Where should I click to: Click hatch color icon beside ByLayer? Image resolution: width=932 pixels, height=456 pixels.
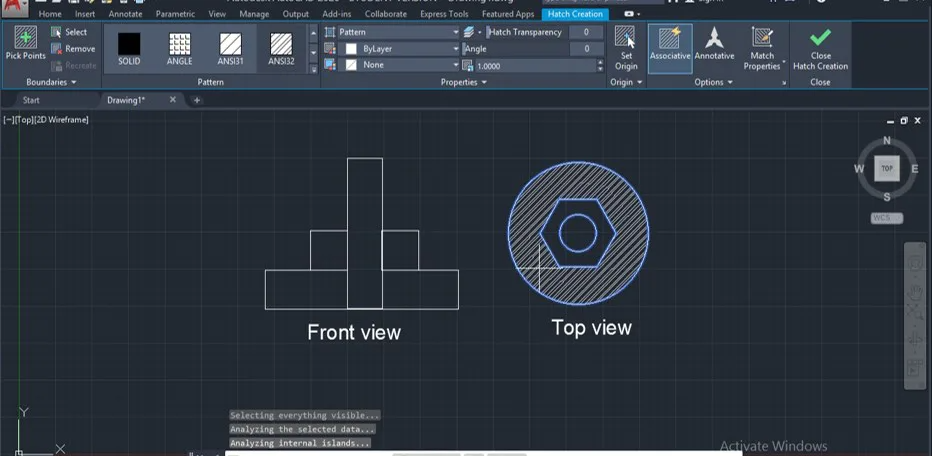click(330, 49)
